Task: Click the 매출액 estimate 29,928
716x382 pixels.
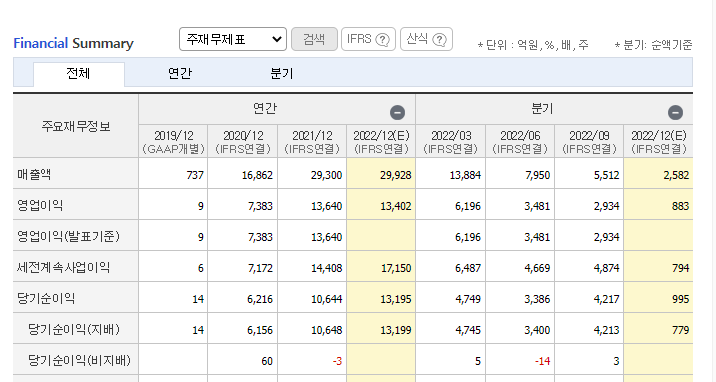Action: [395, 175]
